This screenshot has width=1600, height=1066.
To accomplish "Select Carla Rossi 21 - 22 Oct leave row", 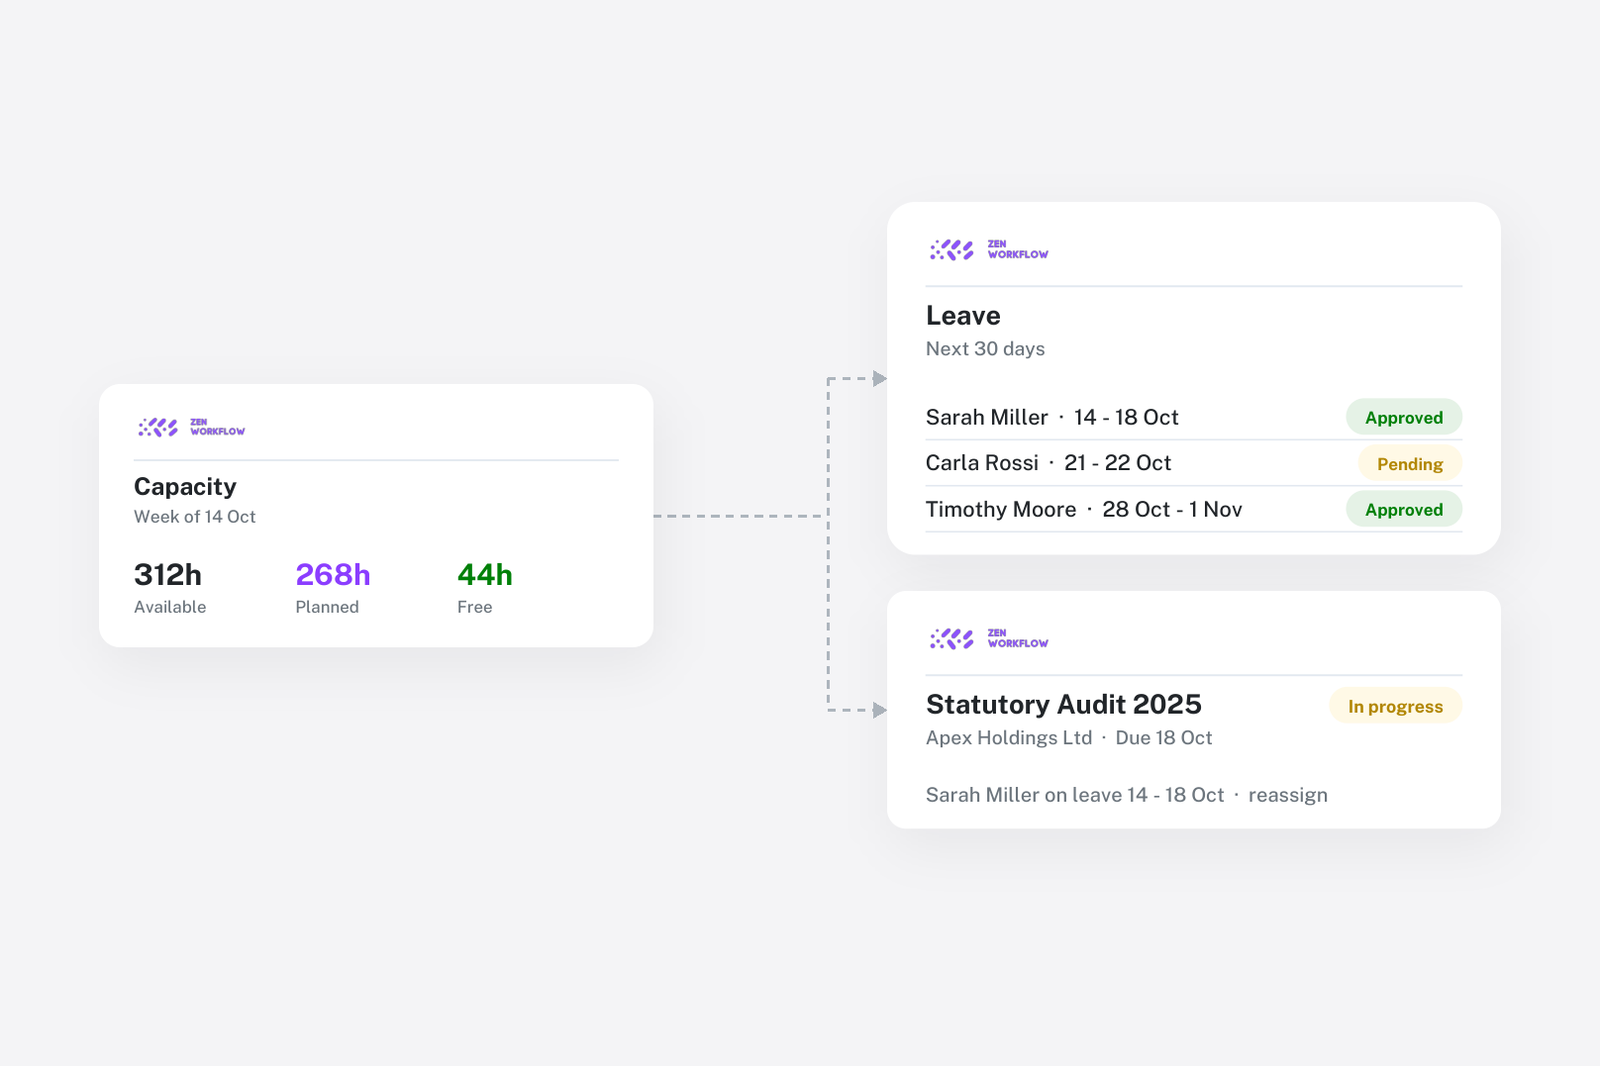I will [x=1194, y=463].
